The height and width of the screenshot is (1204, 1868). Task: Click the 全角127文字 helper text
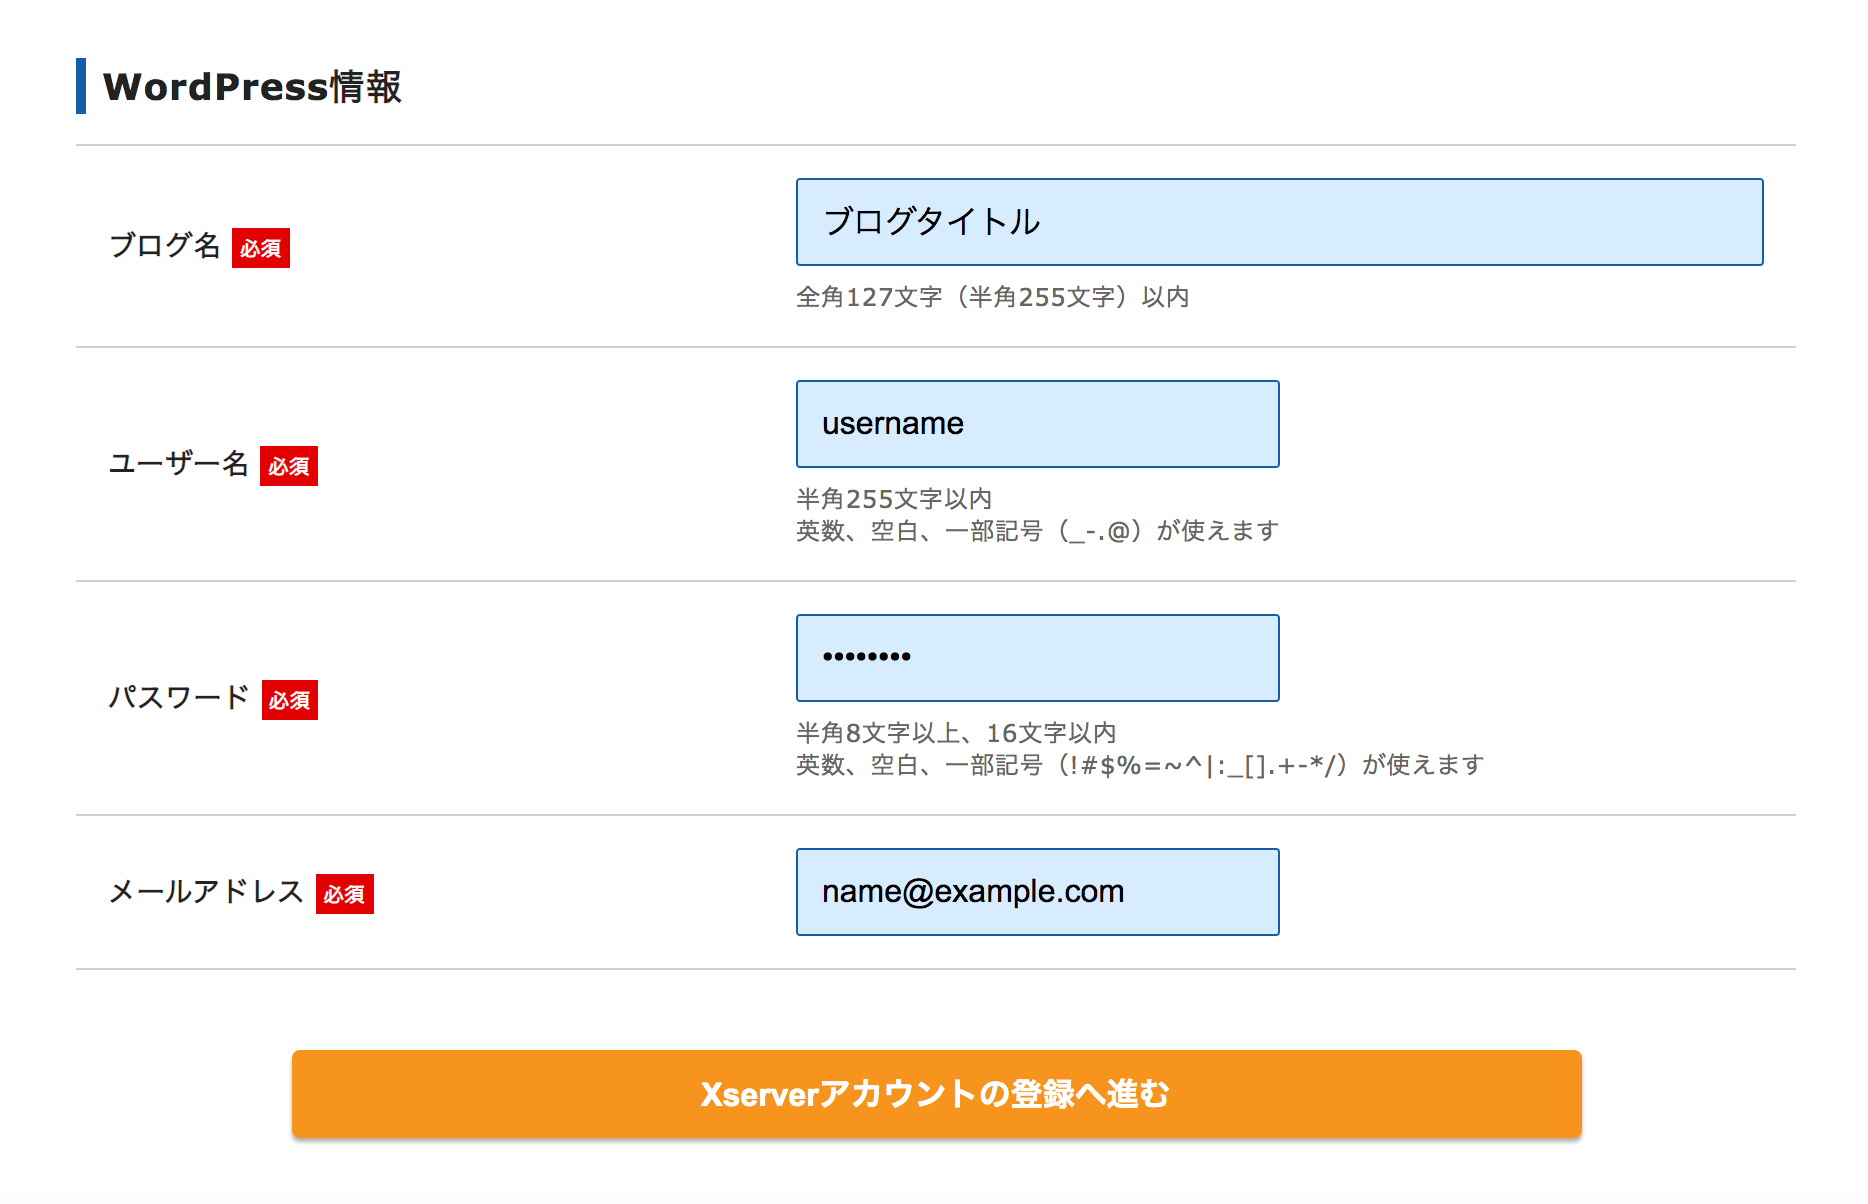coord(995,296)
